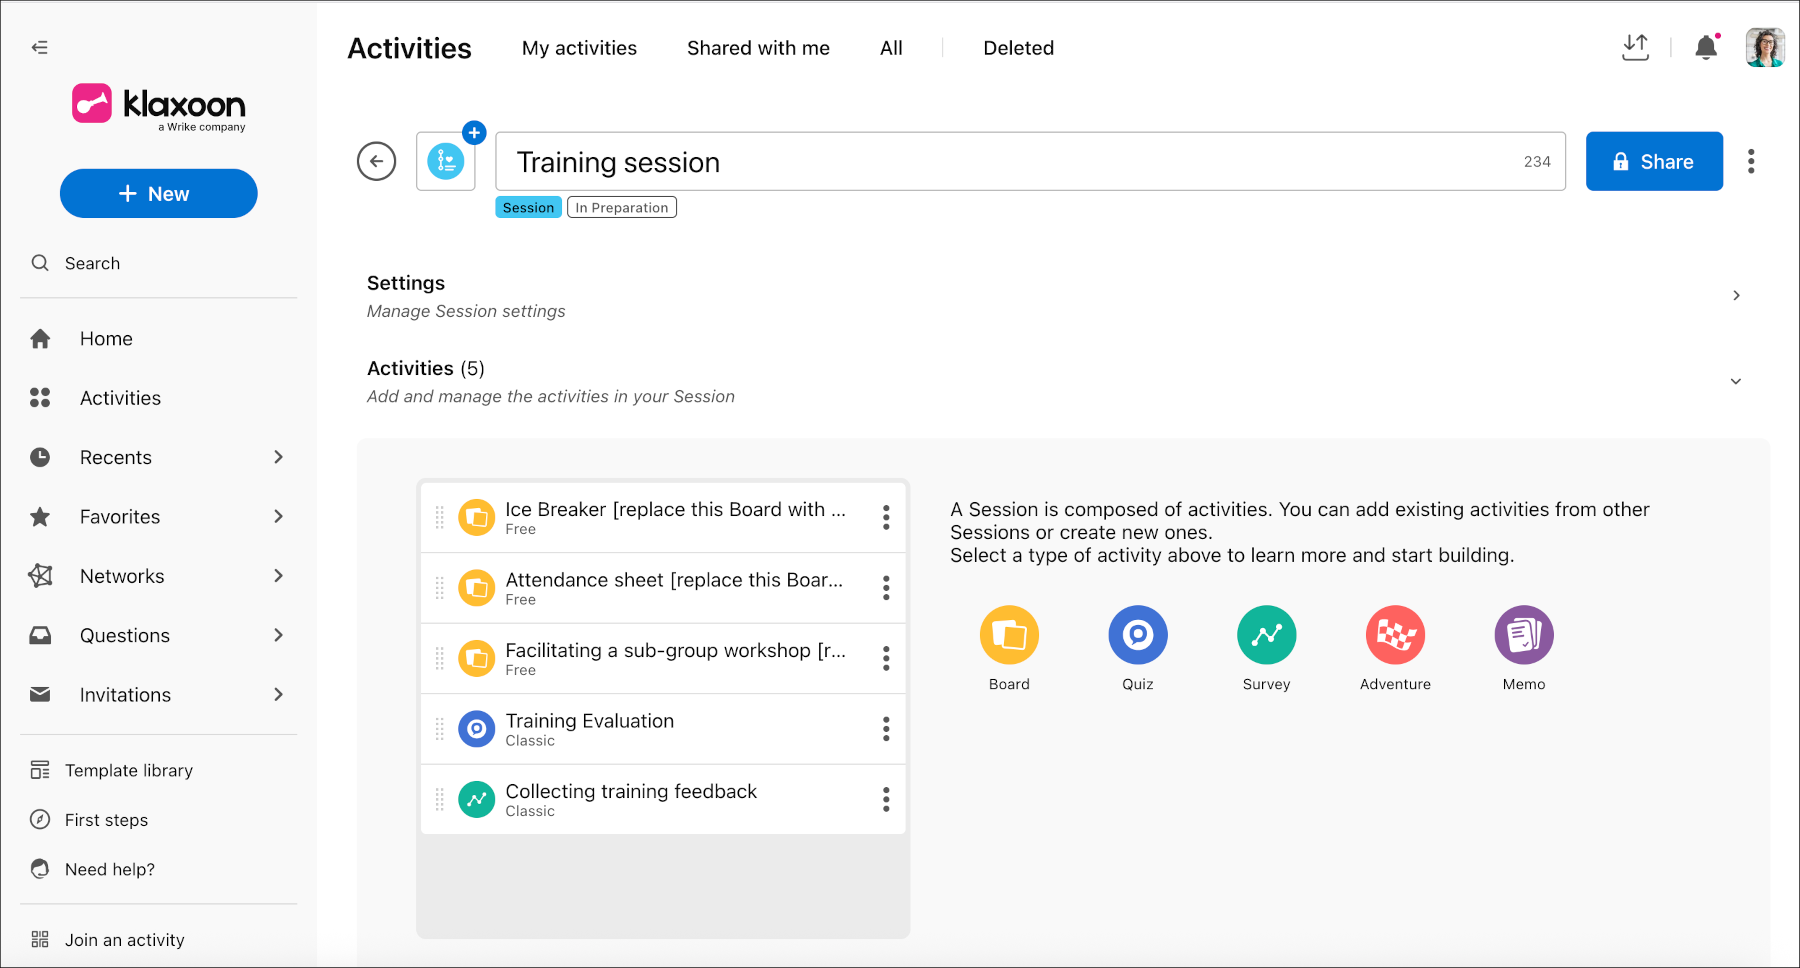Open options for Collecting training feedback

[x=886, y=799]
